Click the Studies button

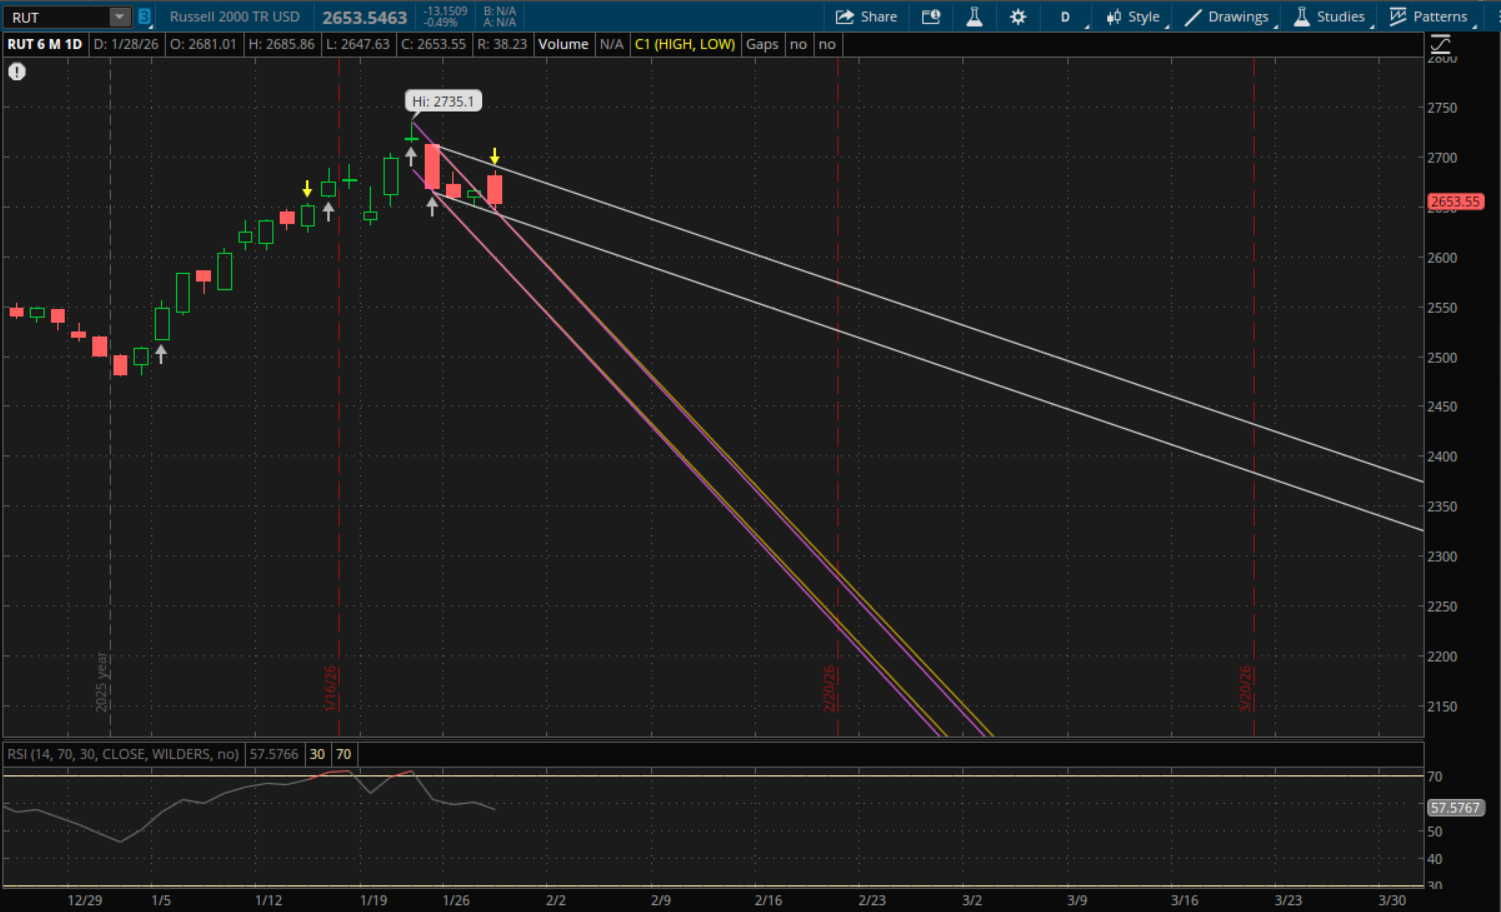point(1329,17)
